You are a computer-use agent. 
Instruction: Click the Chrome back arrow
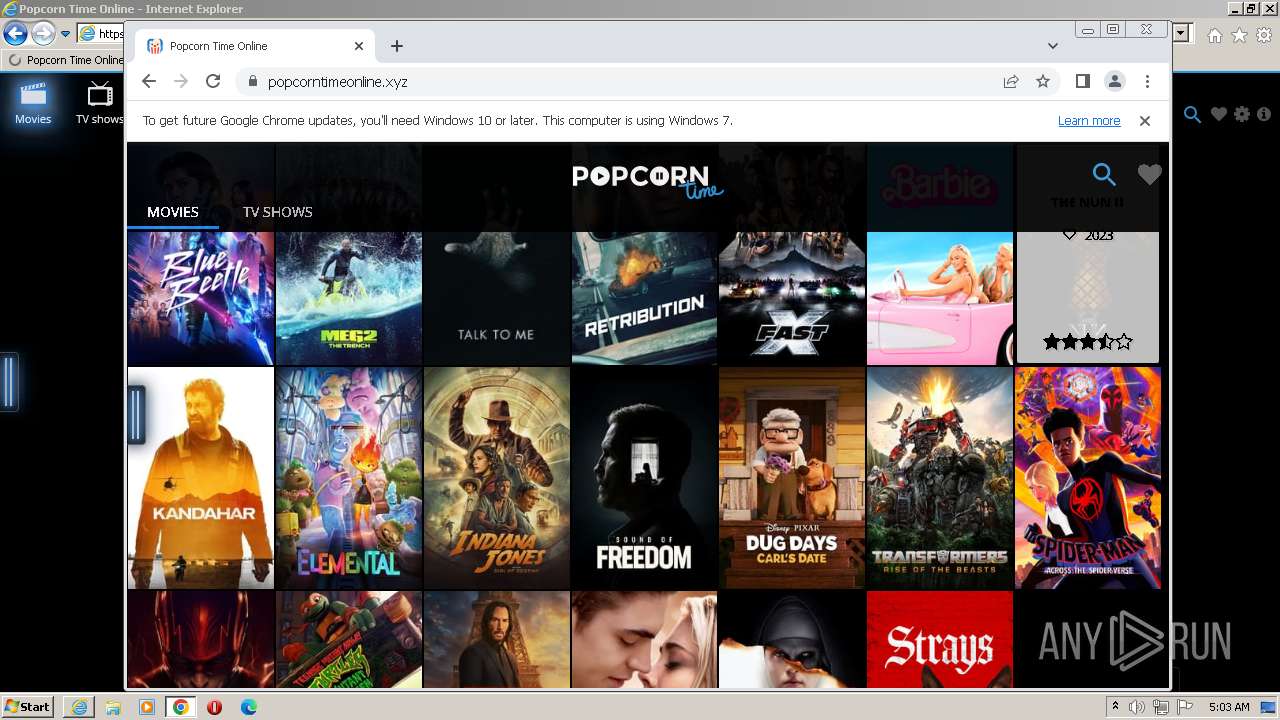pyautogui.click(x=149, y=82)
